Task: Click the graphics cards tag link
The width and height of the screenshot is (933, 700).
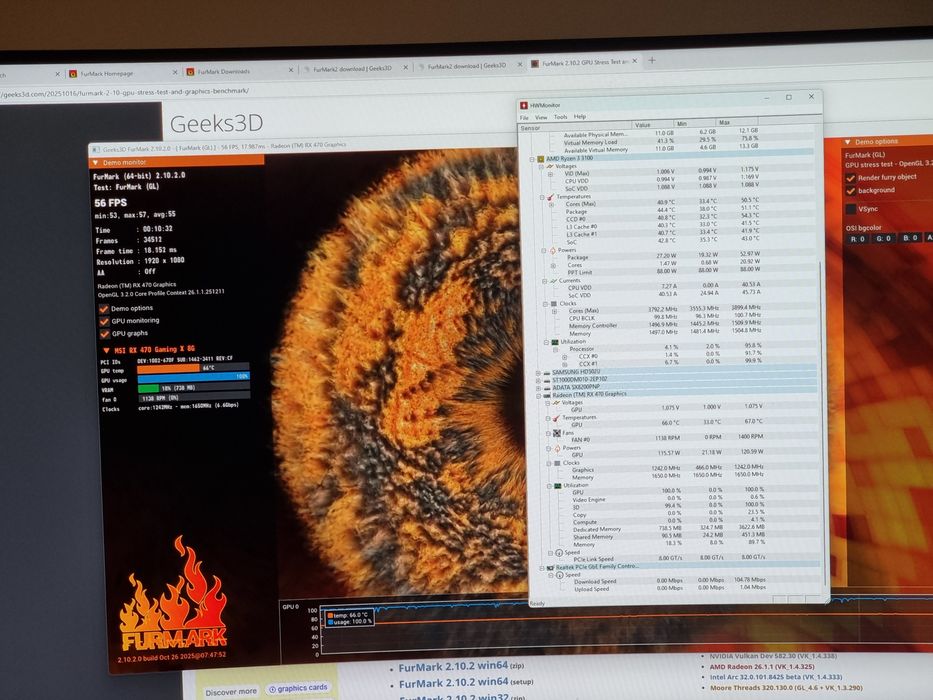Action: tap(298, 688)
